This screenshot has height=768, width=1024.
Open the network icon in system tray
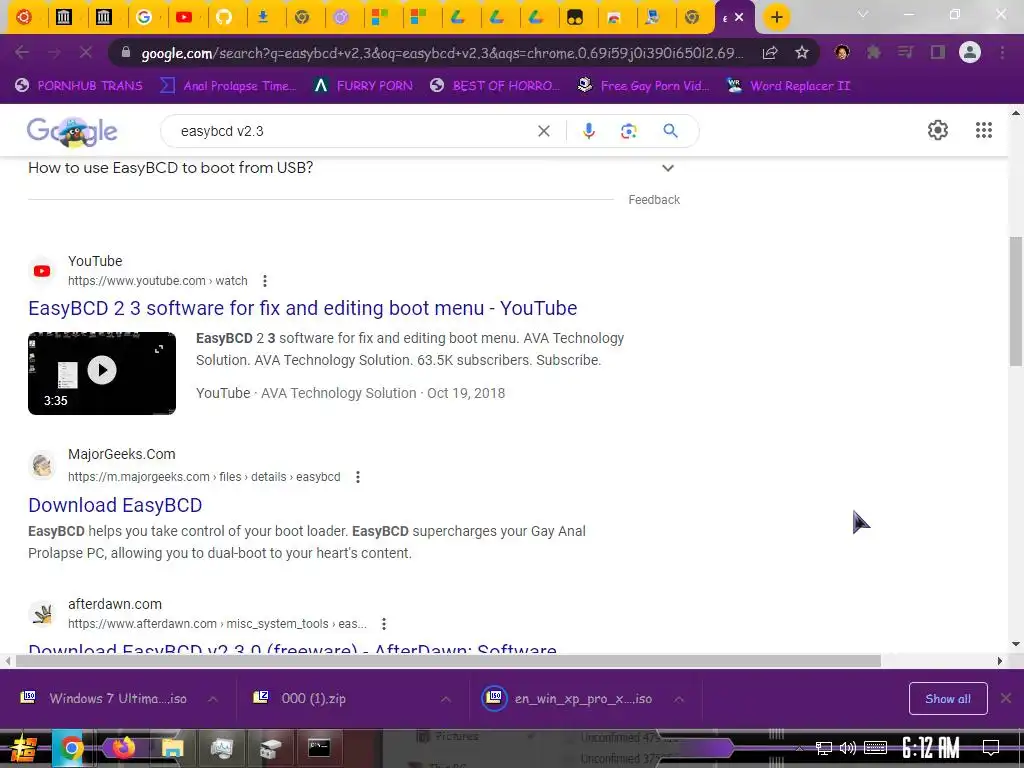pos(824,748)
